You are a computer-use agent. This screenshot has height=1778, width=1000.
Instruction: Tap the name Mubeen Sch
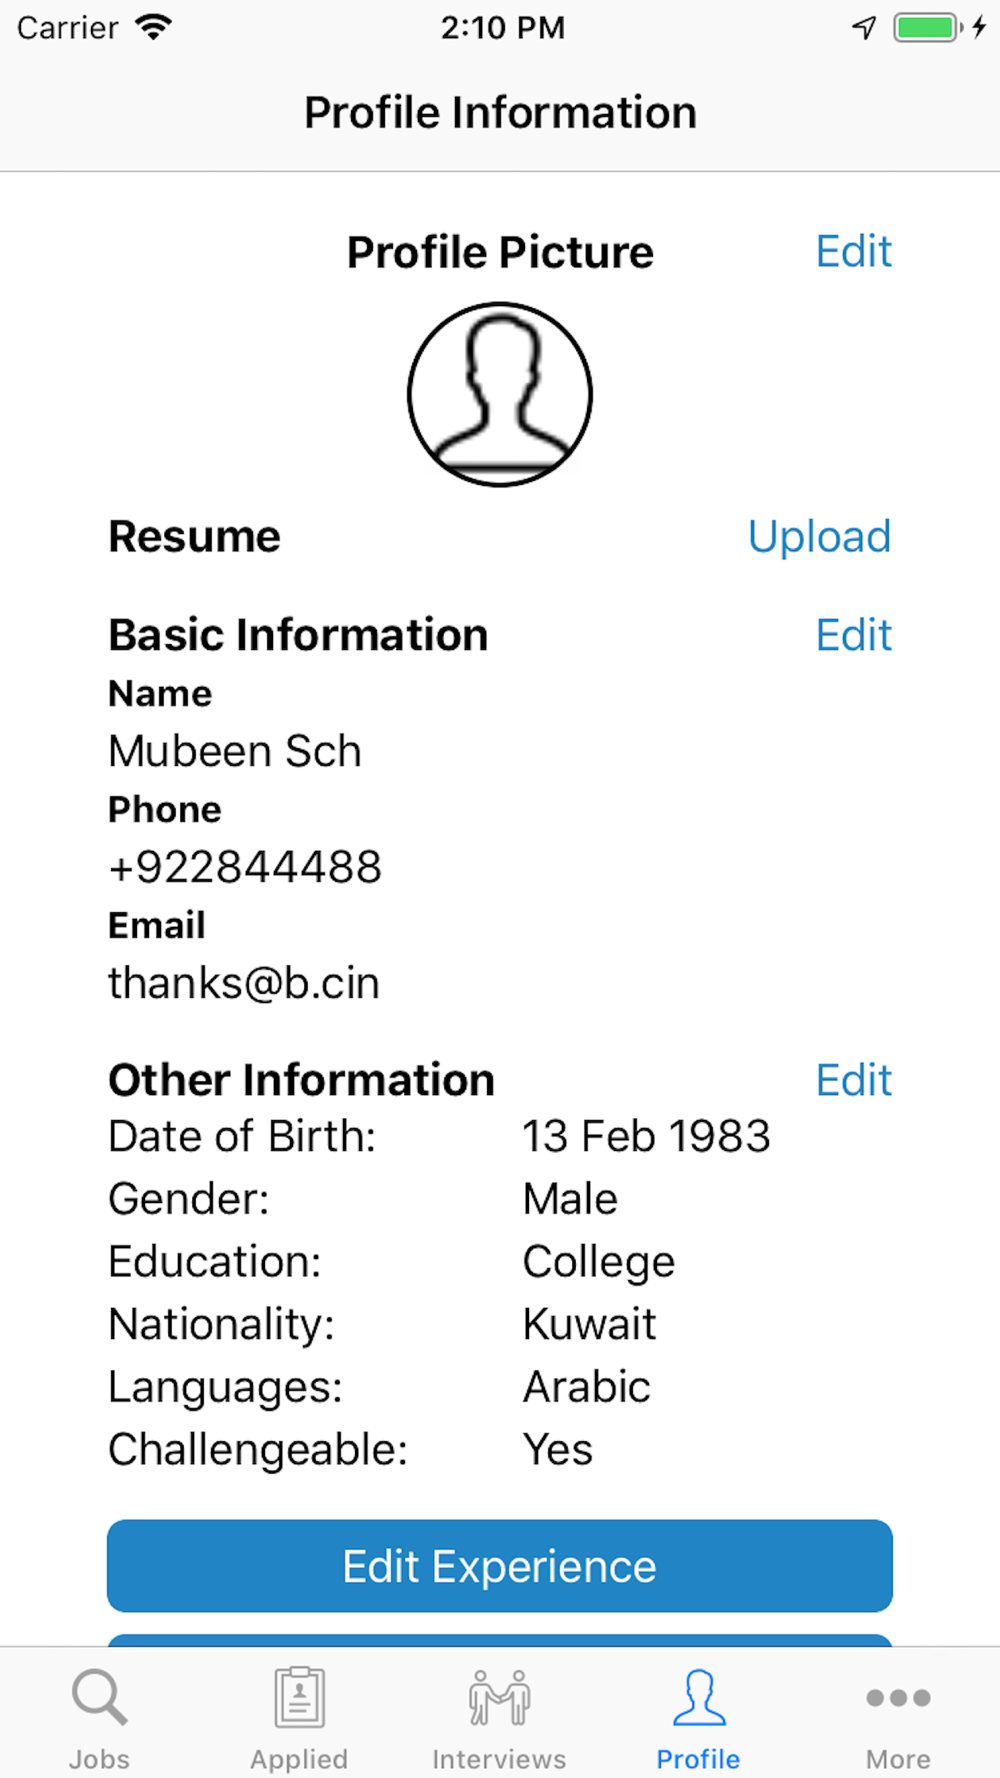(x=235, y=751)
